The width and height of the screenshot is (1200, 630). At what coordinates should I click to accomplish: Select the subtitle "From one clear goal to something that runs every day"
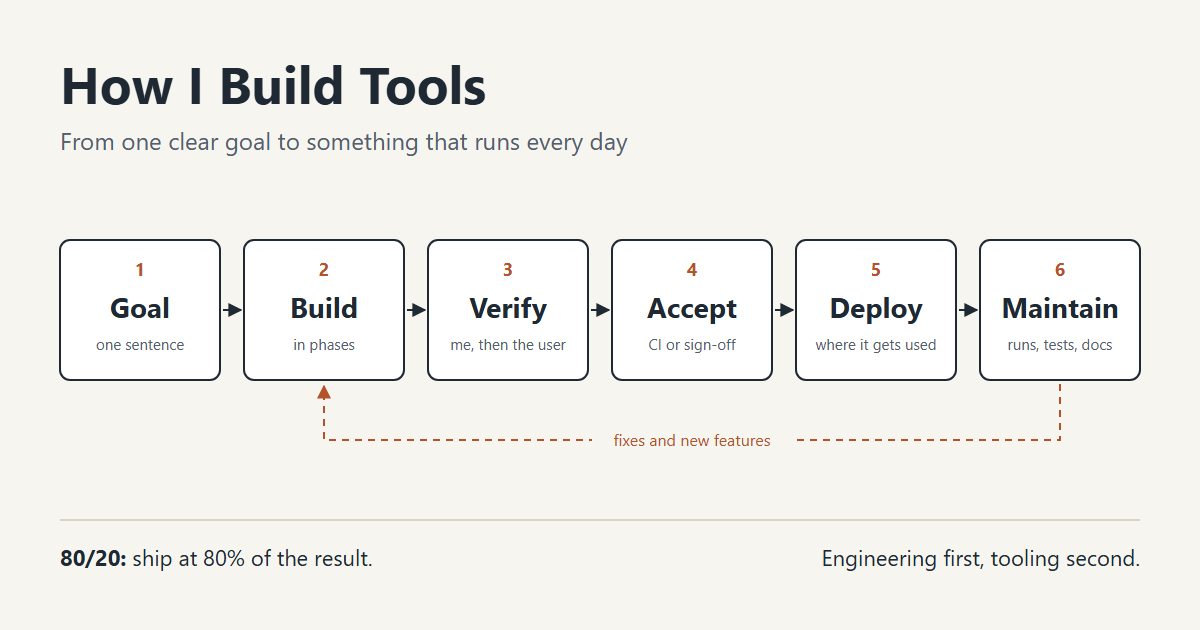[344, 142]
